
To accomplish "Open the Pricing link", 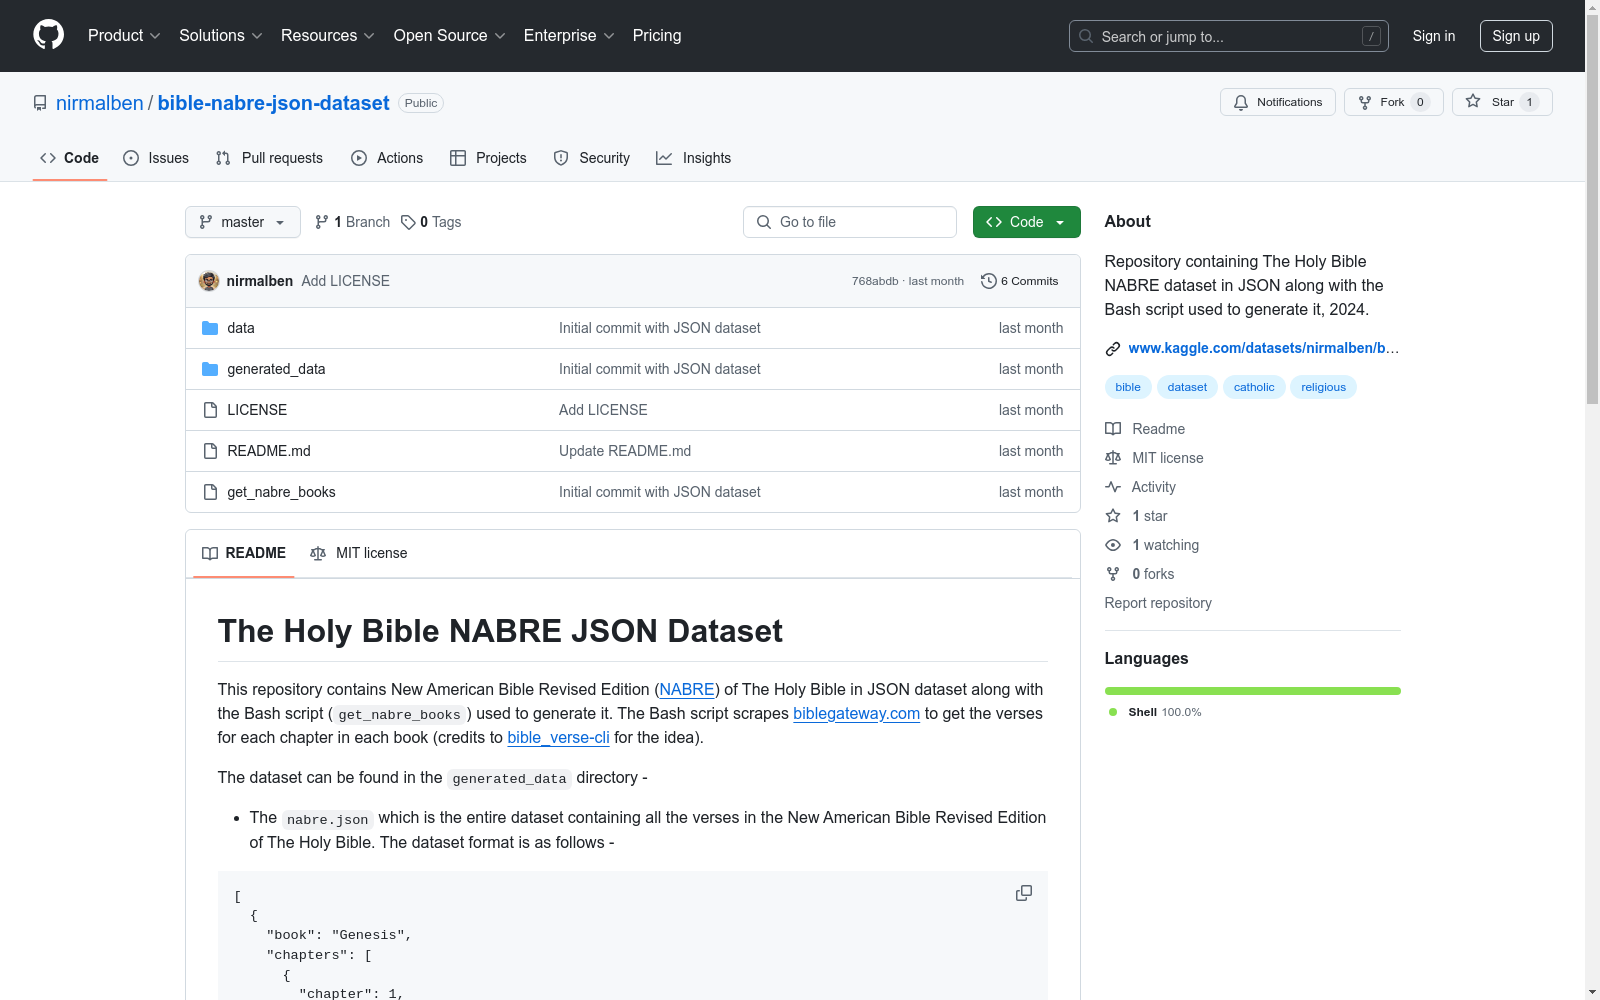I will (x=657, y=35).
